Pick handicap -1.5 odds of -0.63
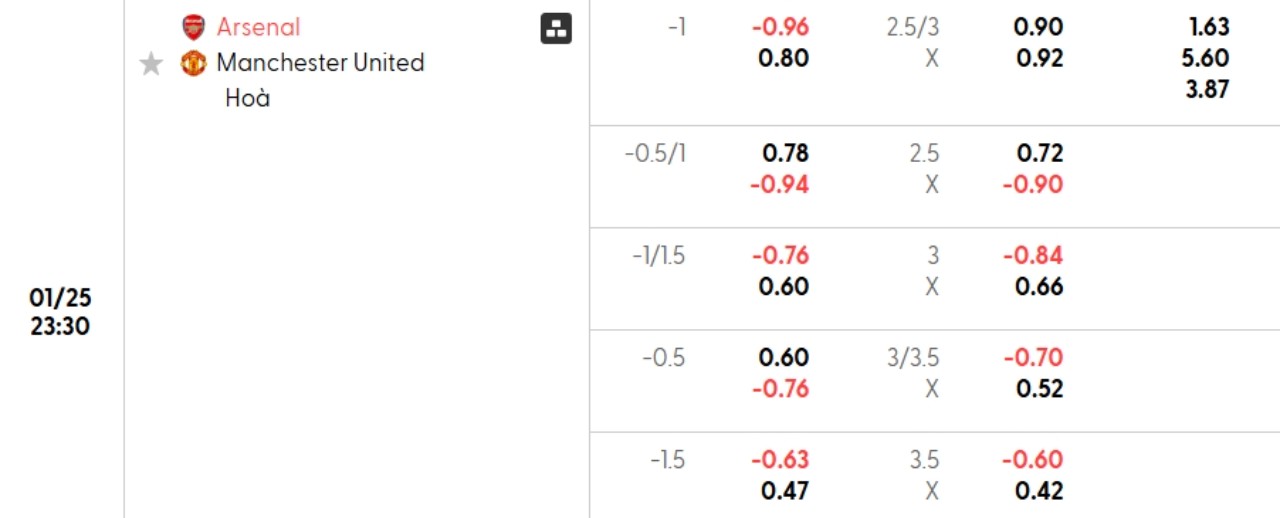Screen dimensions: 1280x518 [x=780, y=459]
